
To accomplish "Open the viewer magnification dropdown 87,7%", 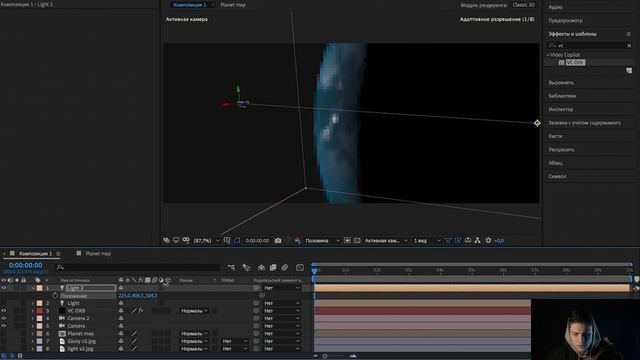I will (x=207, y=240).
